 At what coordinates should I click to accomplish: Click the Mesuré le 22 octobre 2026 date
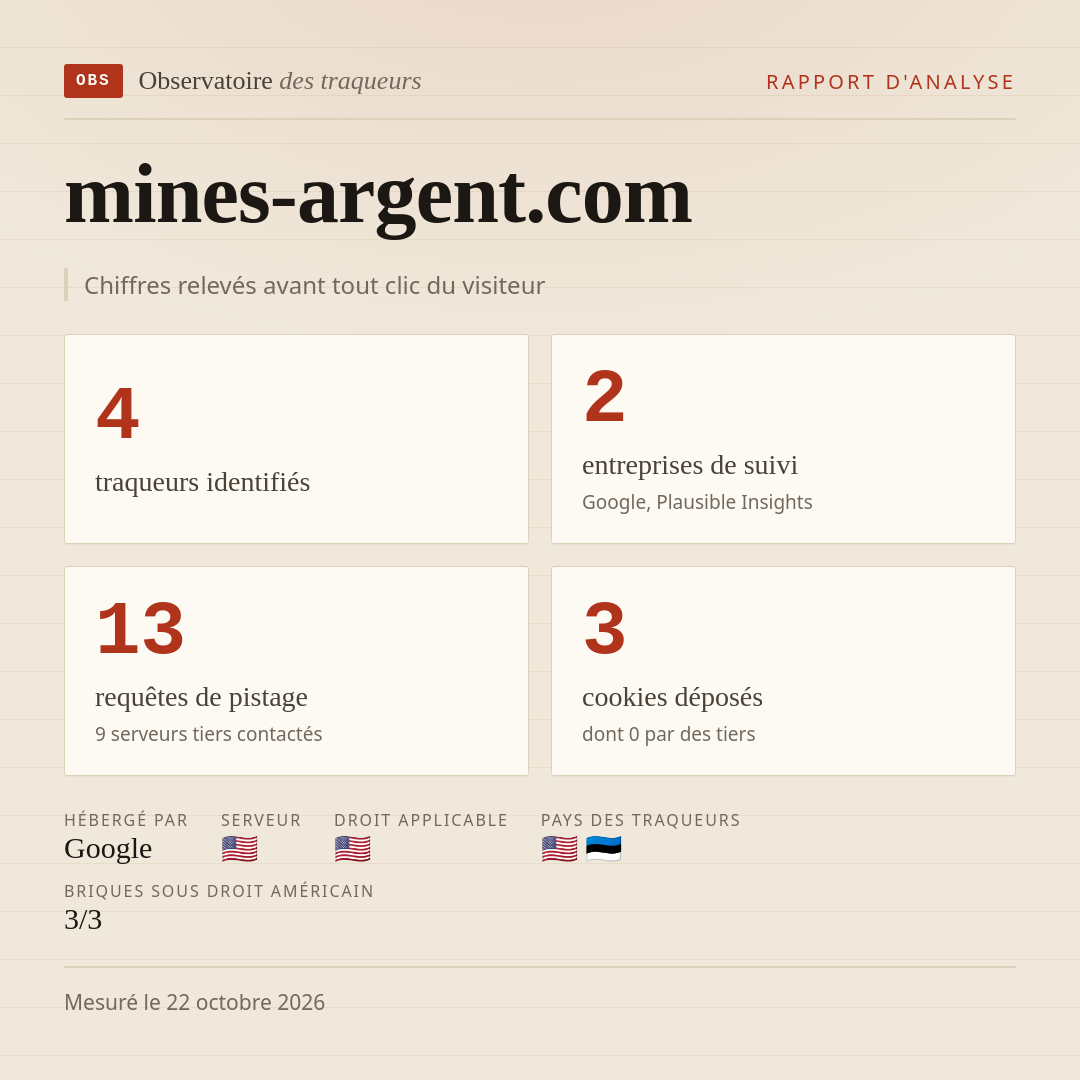click(x=194, y=1002)
